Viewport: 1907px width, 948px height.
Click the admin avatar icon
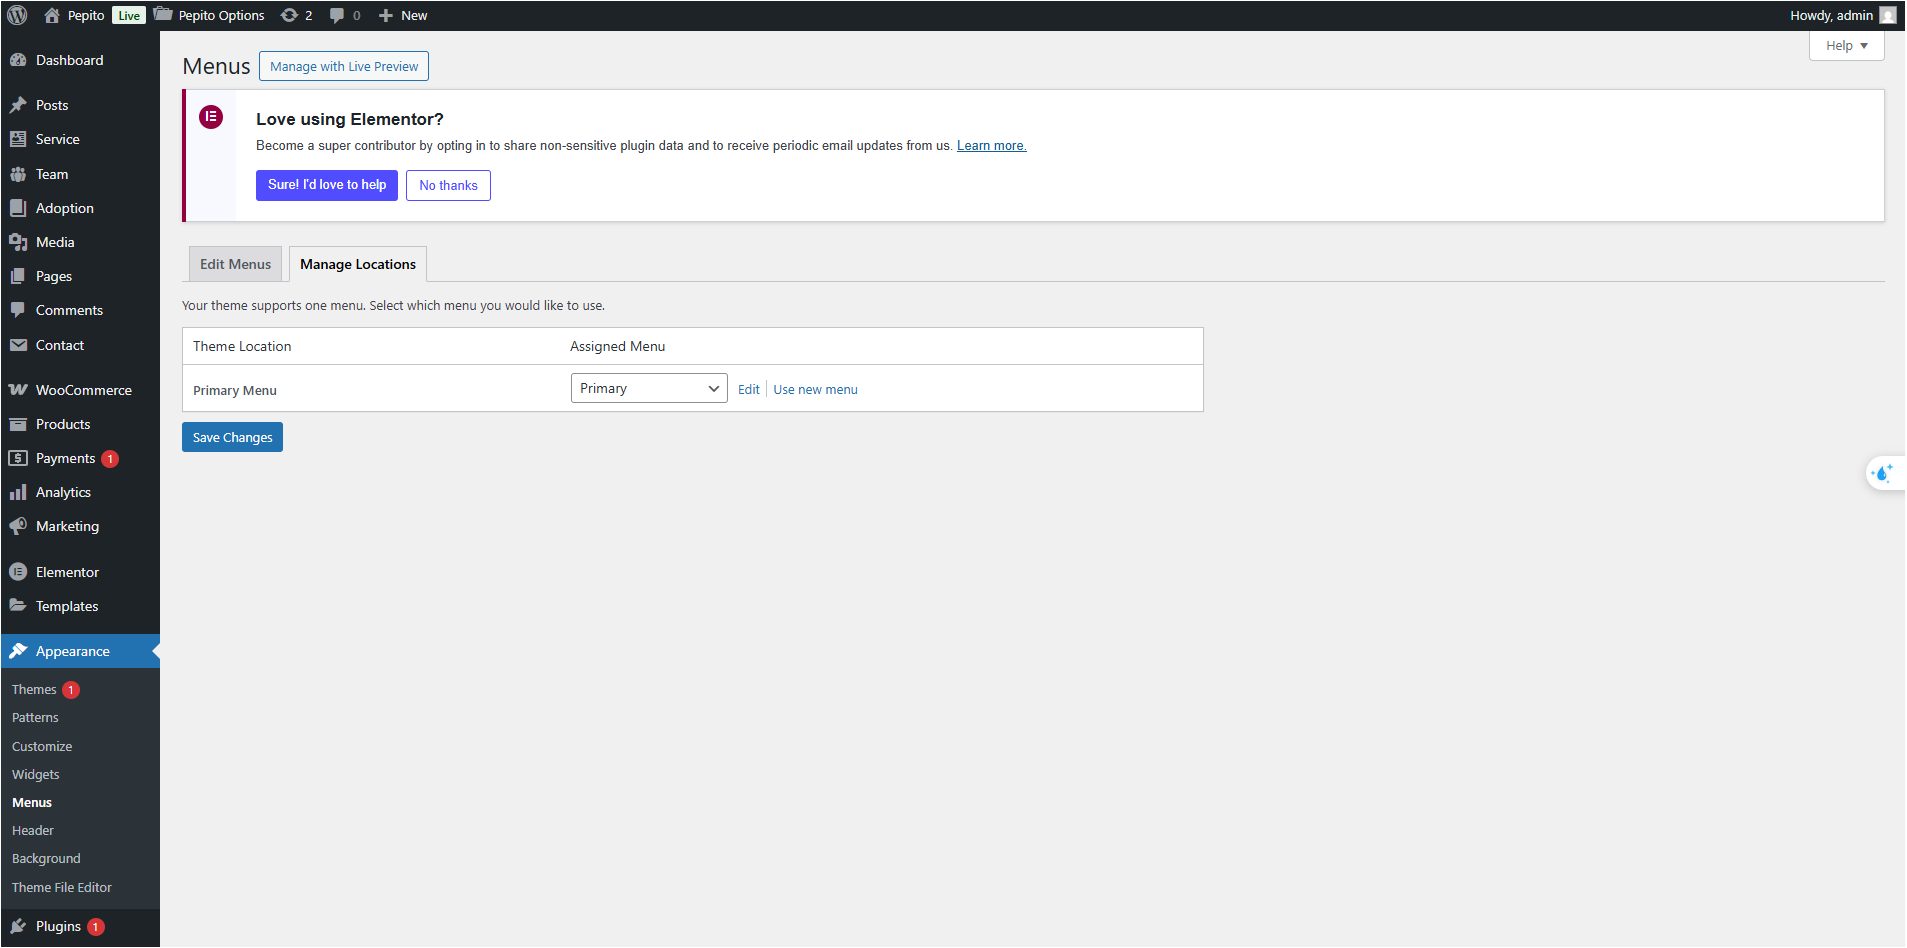click(x=1888, y=15)
